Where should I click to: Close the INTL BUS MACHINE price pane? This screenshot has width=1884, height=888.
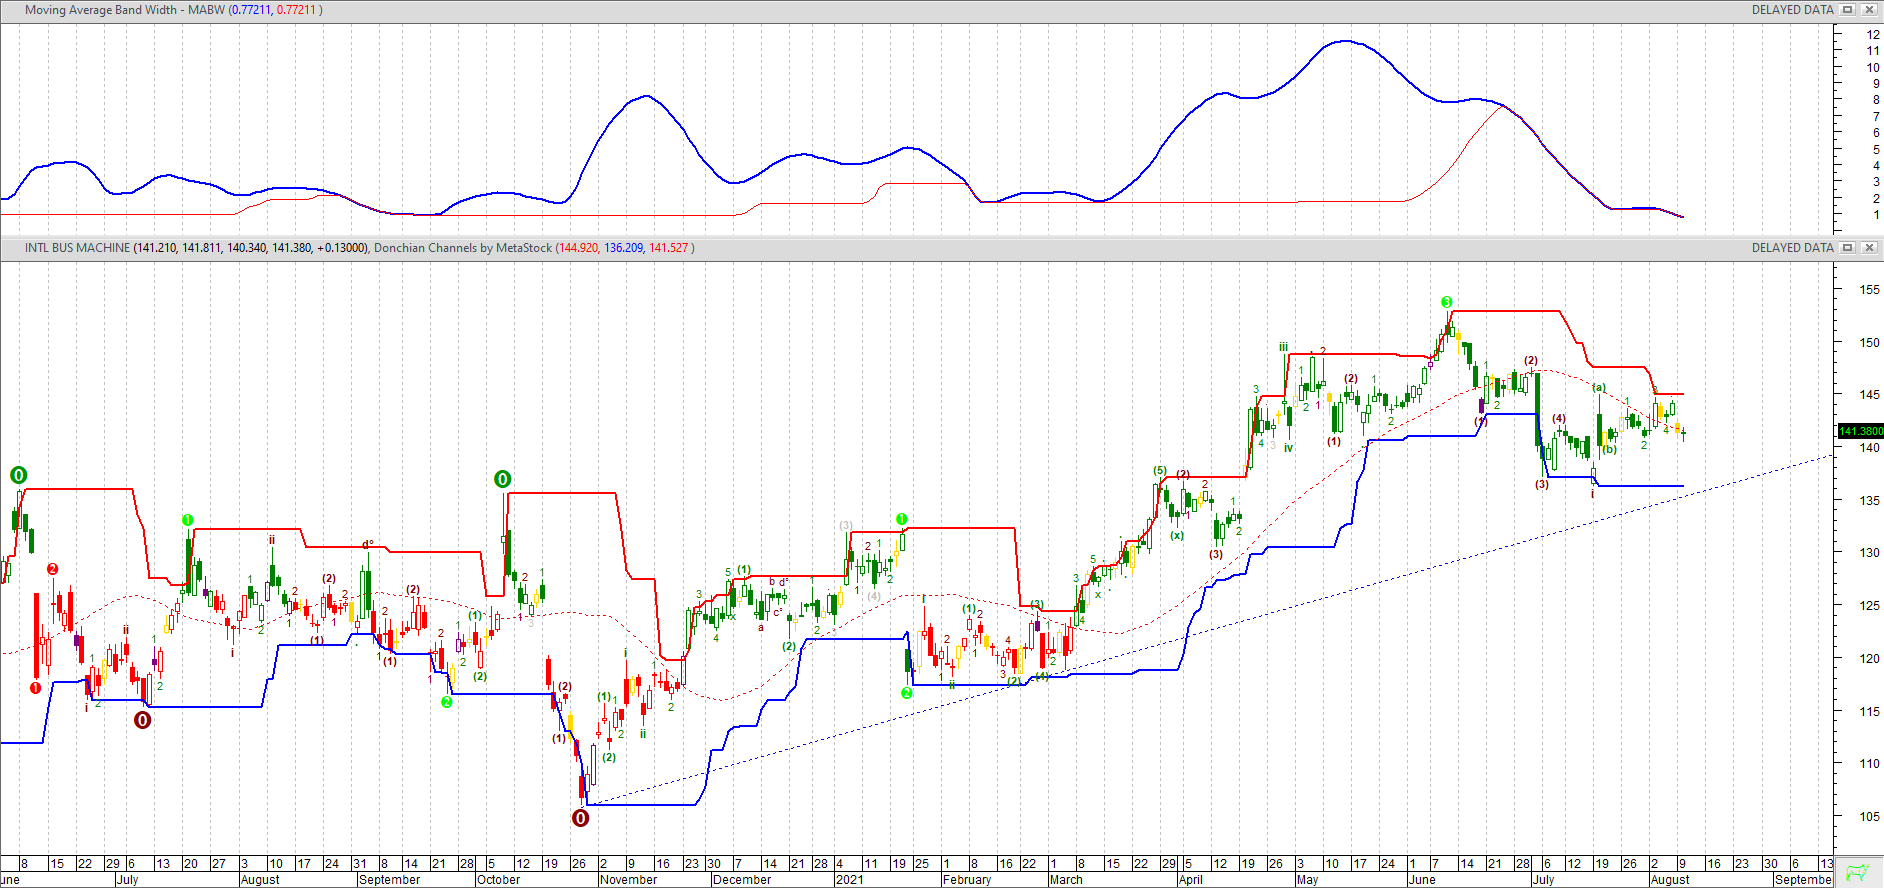pyautogui.click(x=1869, y=248)
